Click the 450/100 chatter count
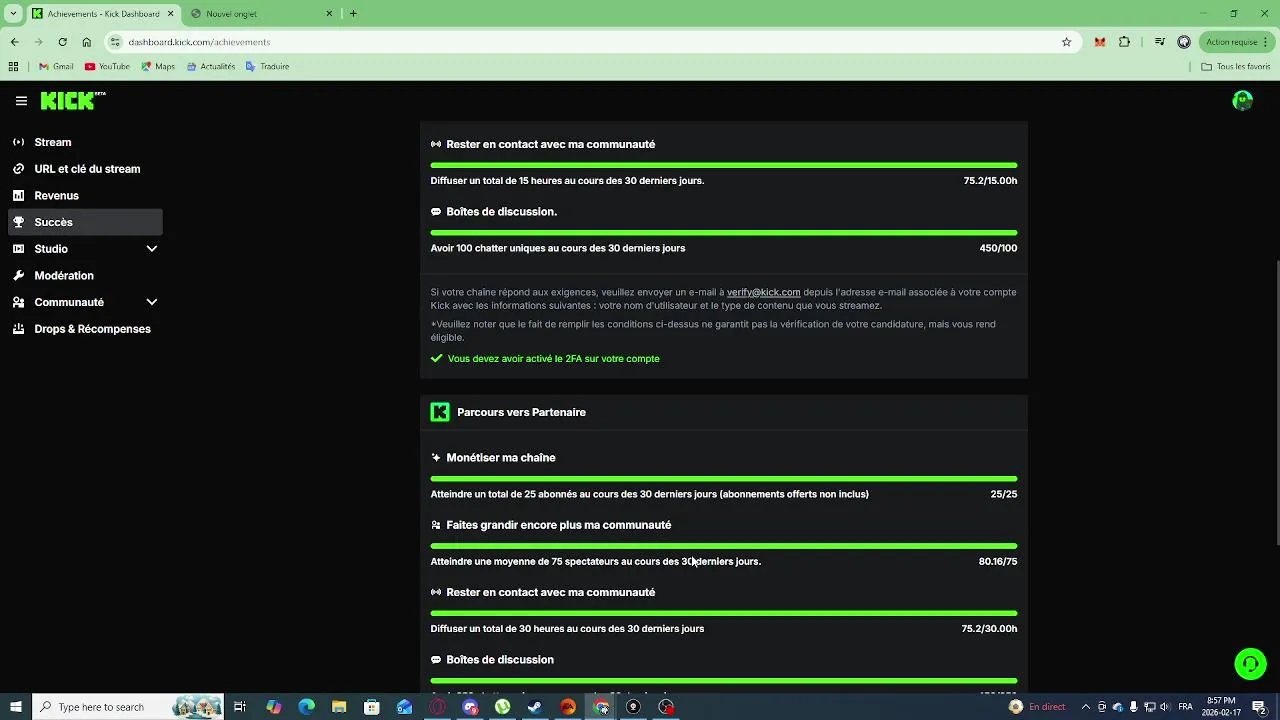 998,248
